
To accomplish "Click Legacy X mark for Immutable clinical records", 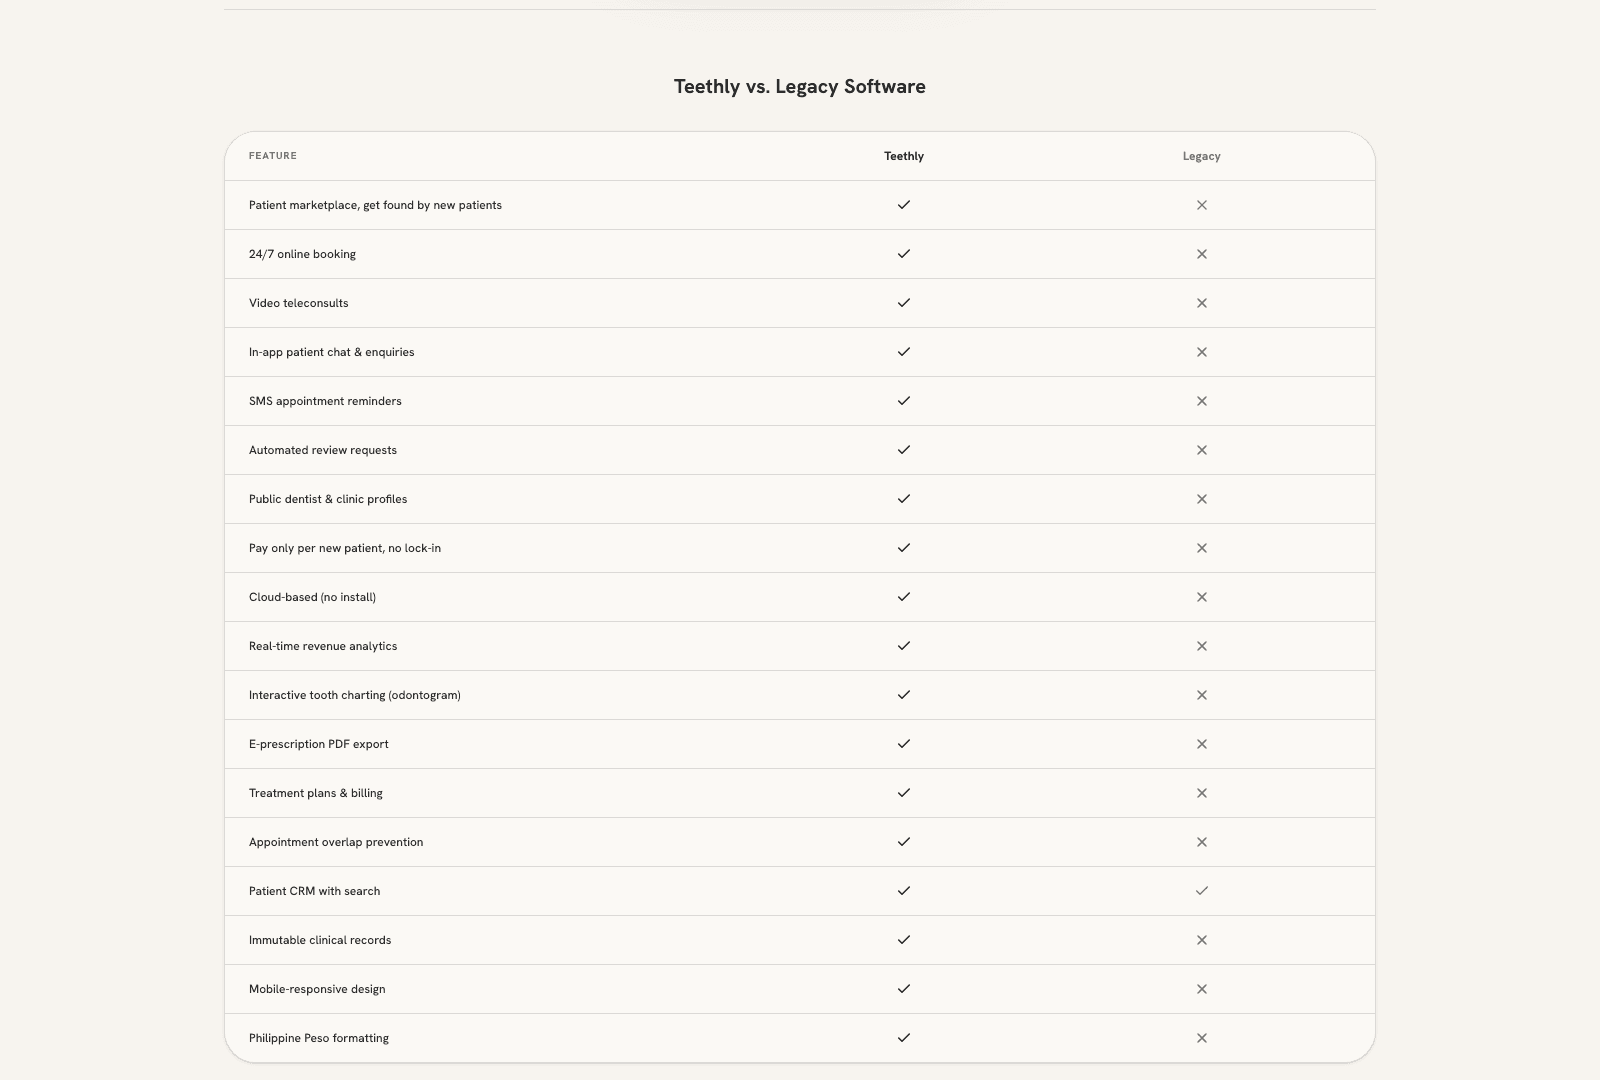I will click(x=1202, y=940).
